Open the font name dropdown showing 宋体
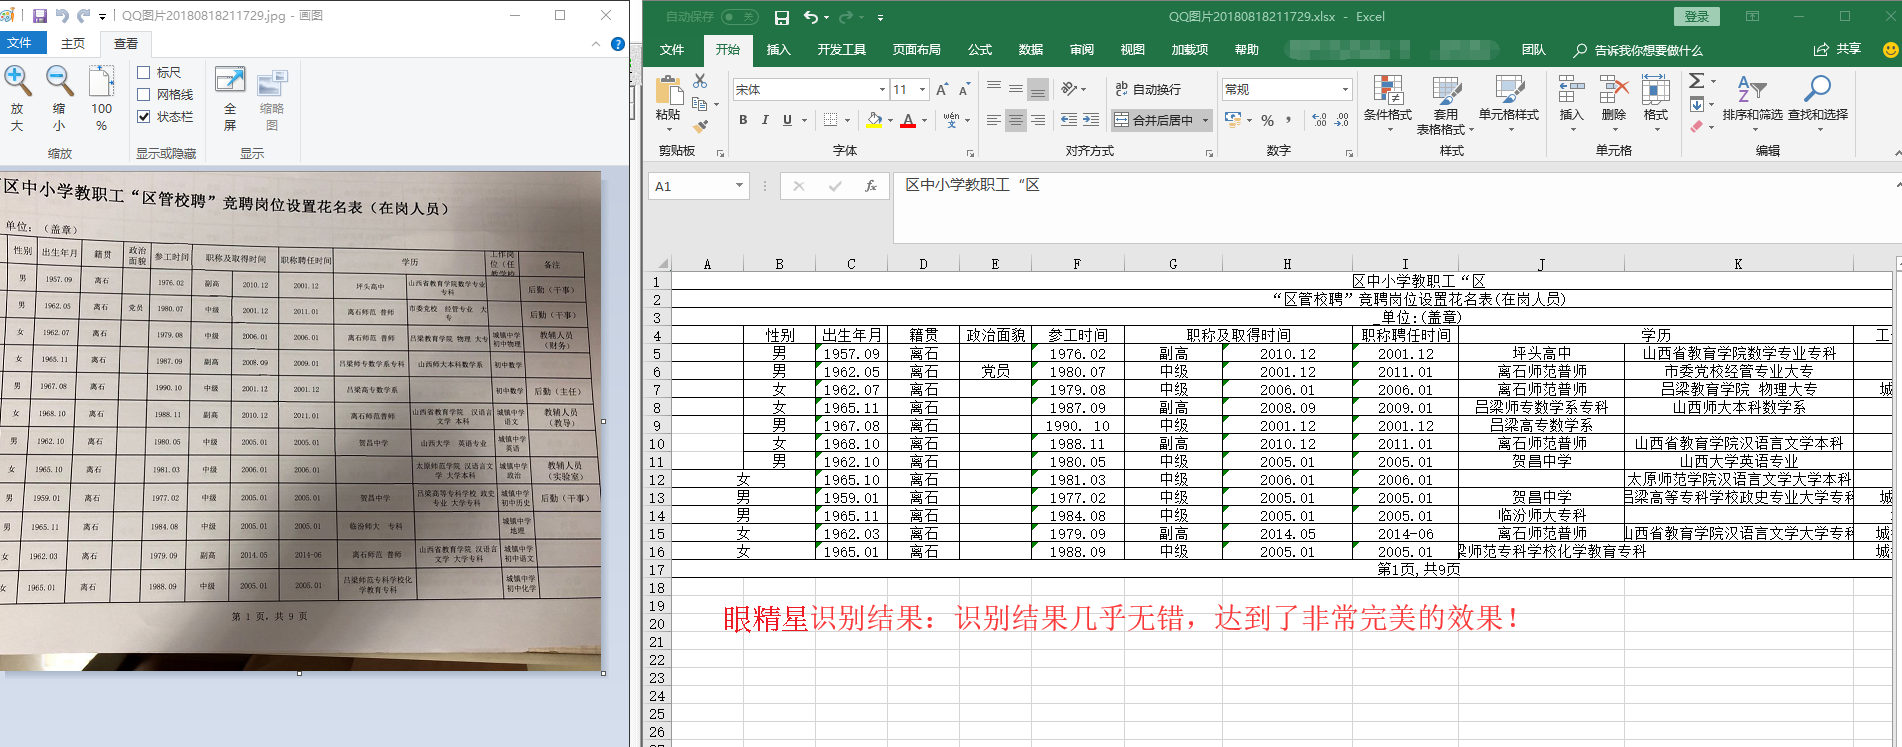This screenshot has height=747, width=1902. pos(882,90)
